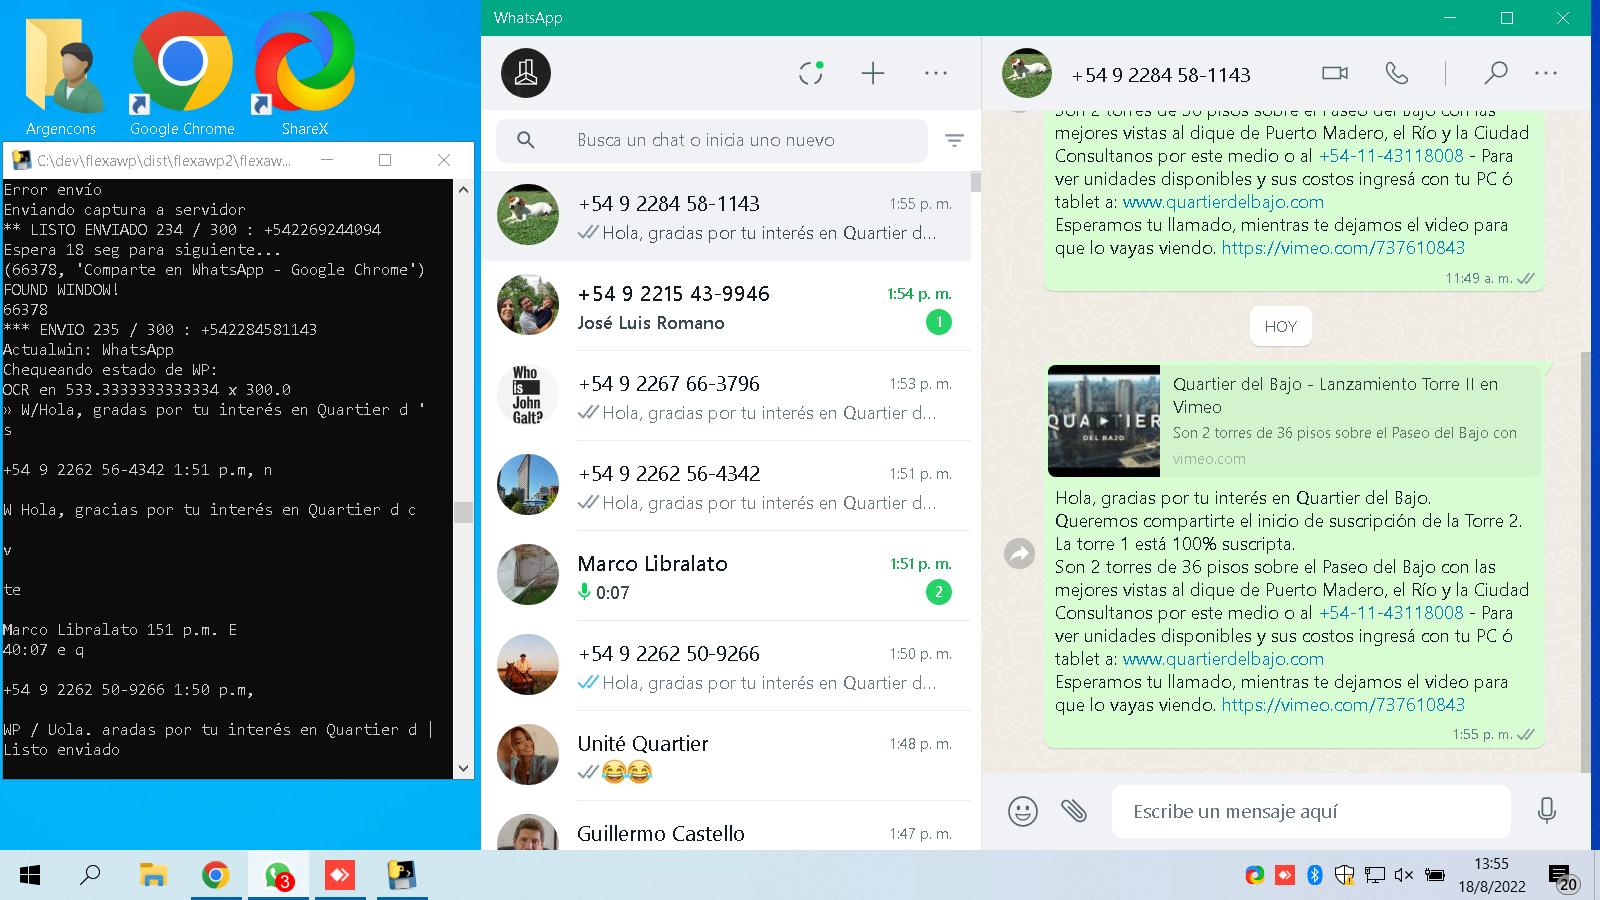1600x900 pixels.
Task: Click console window scrollbar thumb
Action: pos(463,512)
